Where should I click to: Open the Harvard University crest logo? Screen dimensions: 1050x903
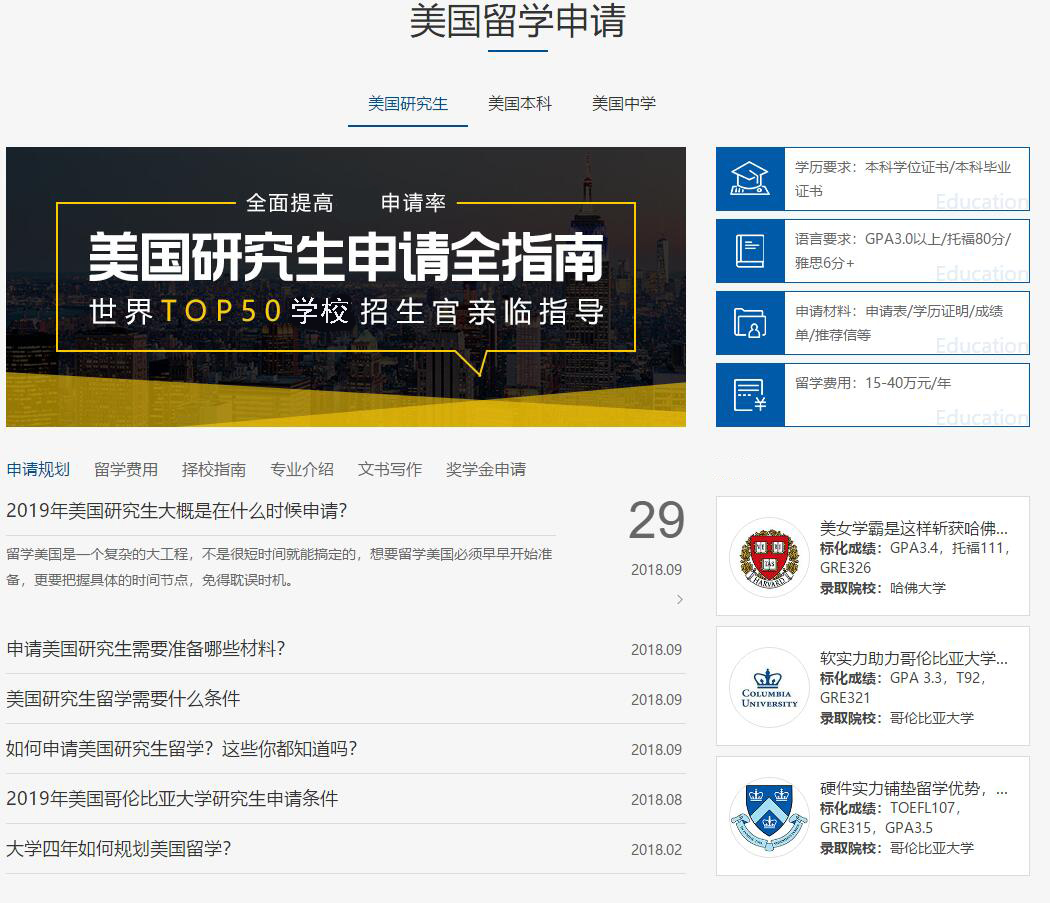point(769,557)
